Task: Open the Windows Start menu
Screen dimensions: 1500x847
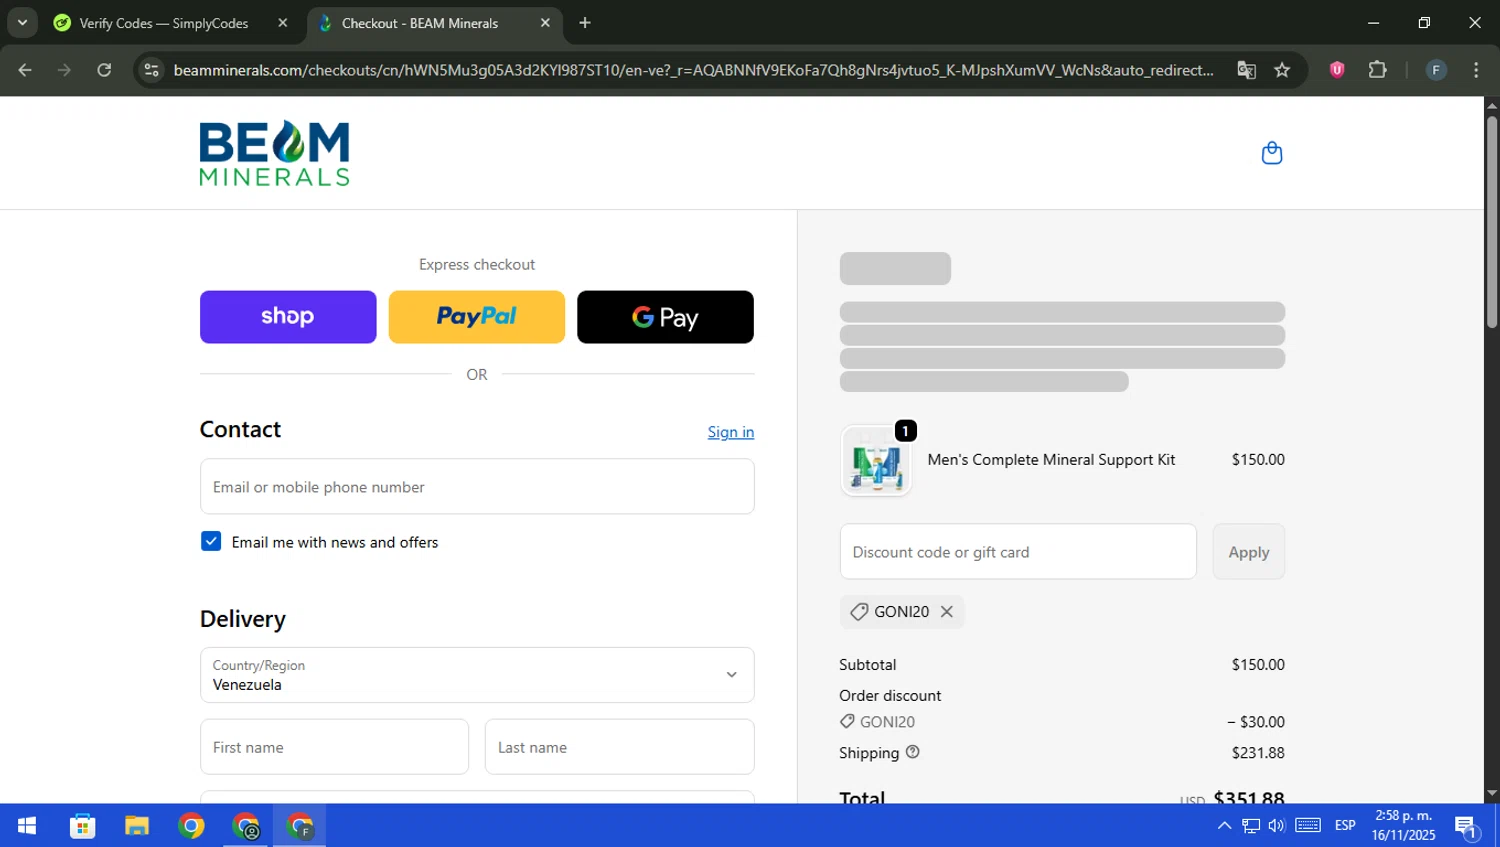Action: tap(27, 826)
